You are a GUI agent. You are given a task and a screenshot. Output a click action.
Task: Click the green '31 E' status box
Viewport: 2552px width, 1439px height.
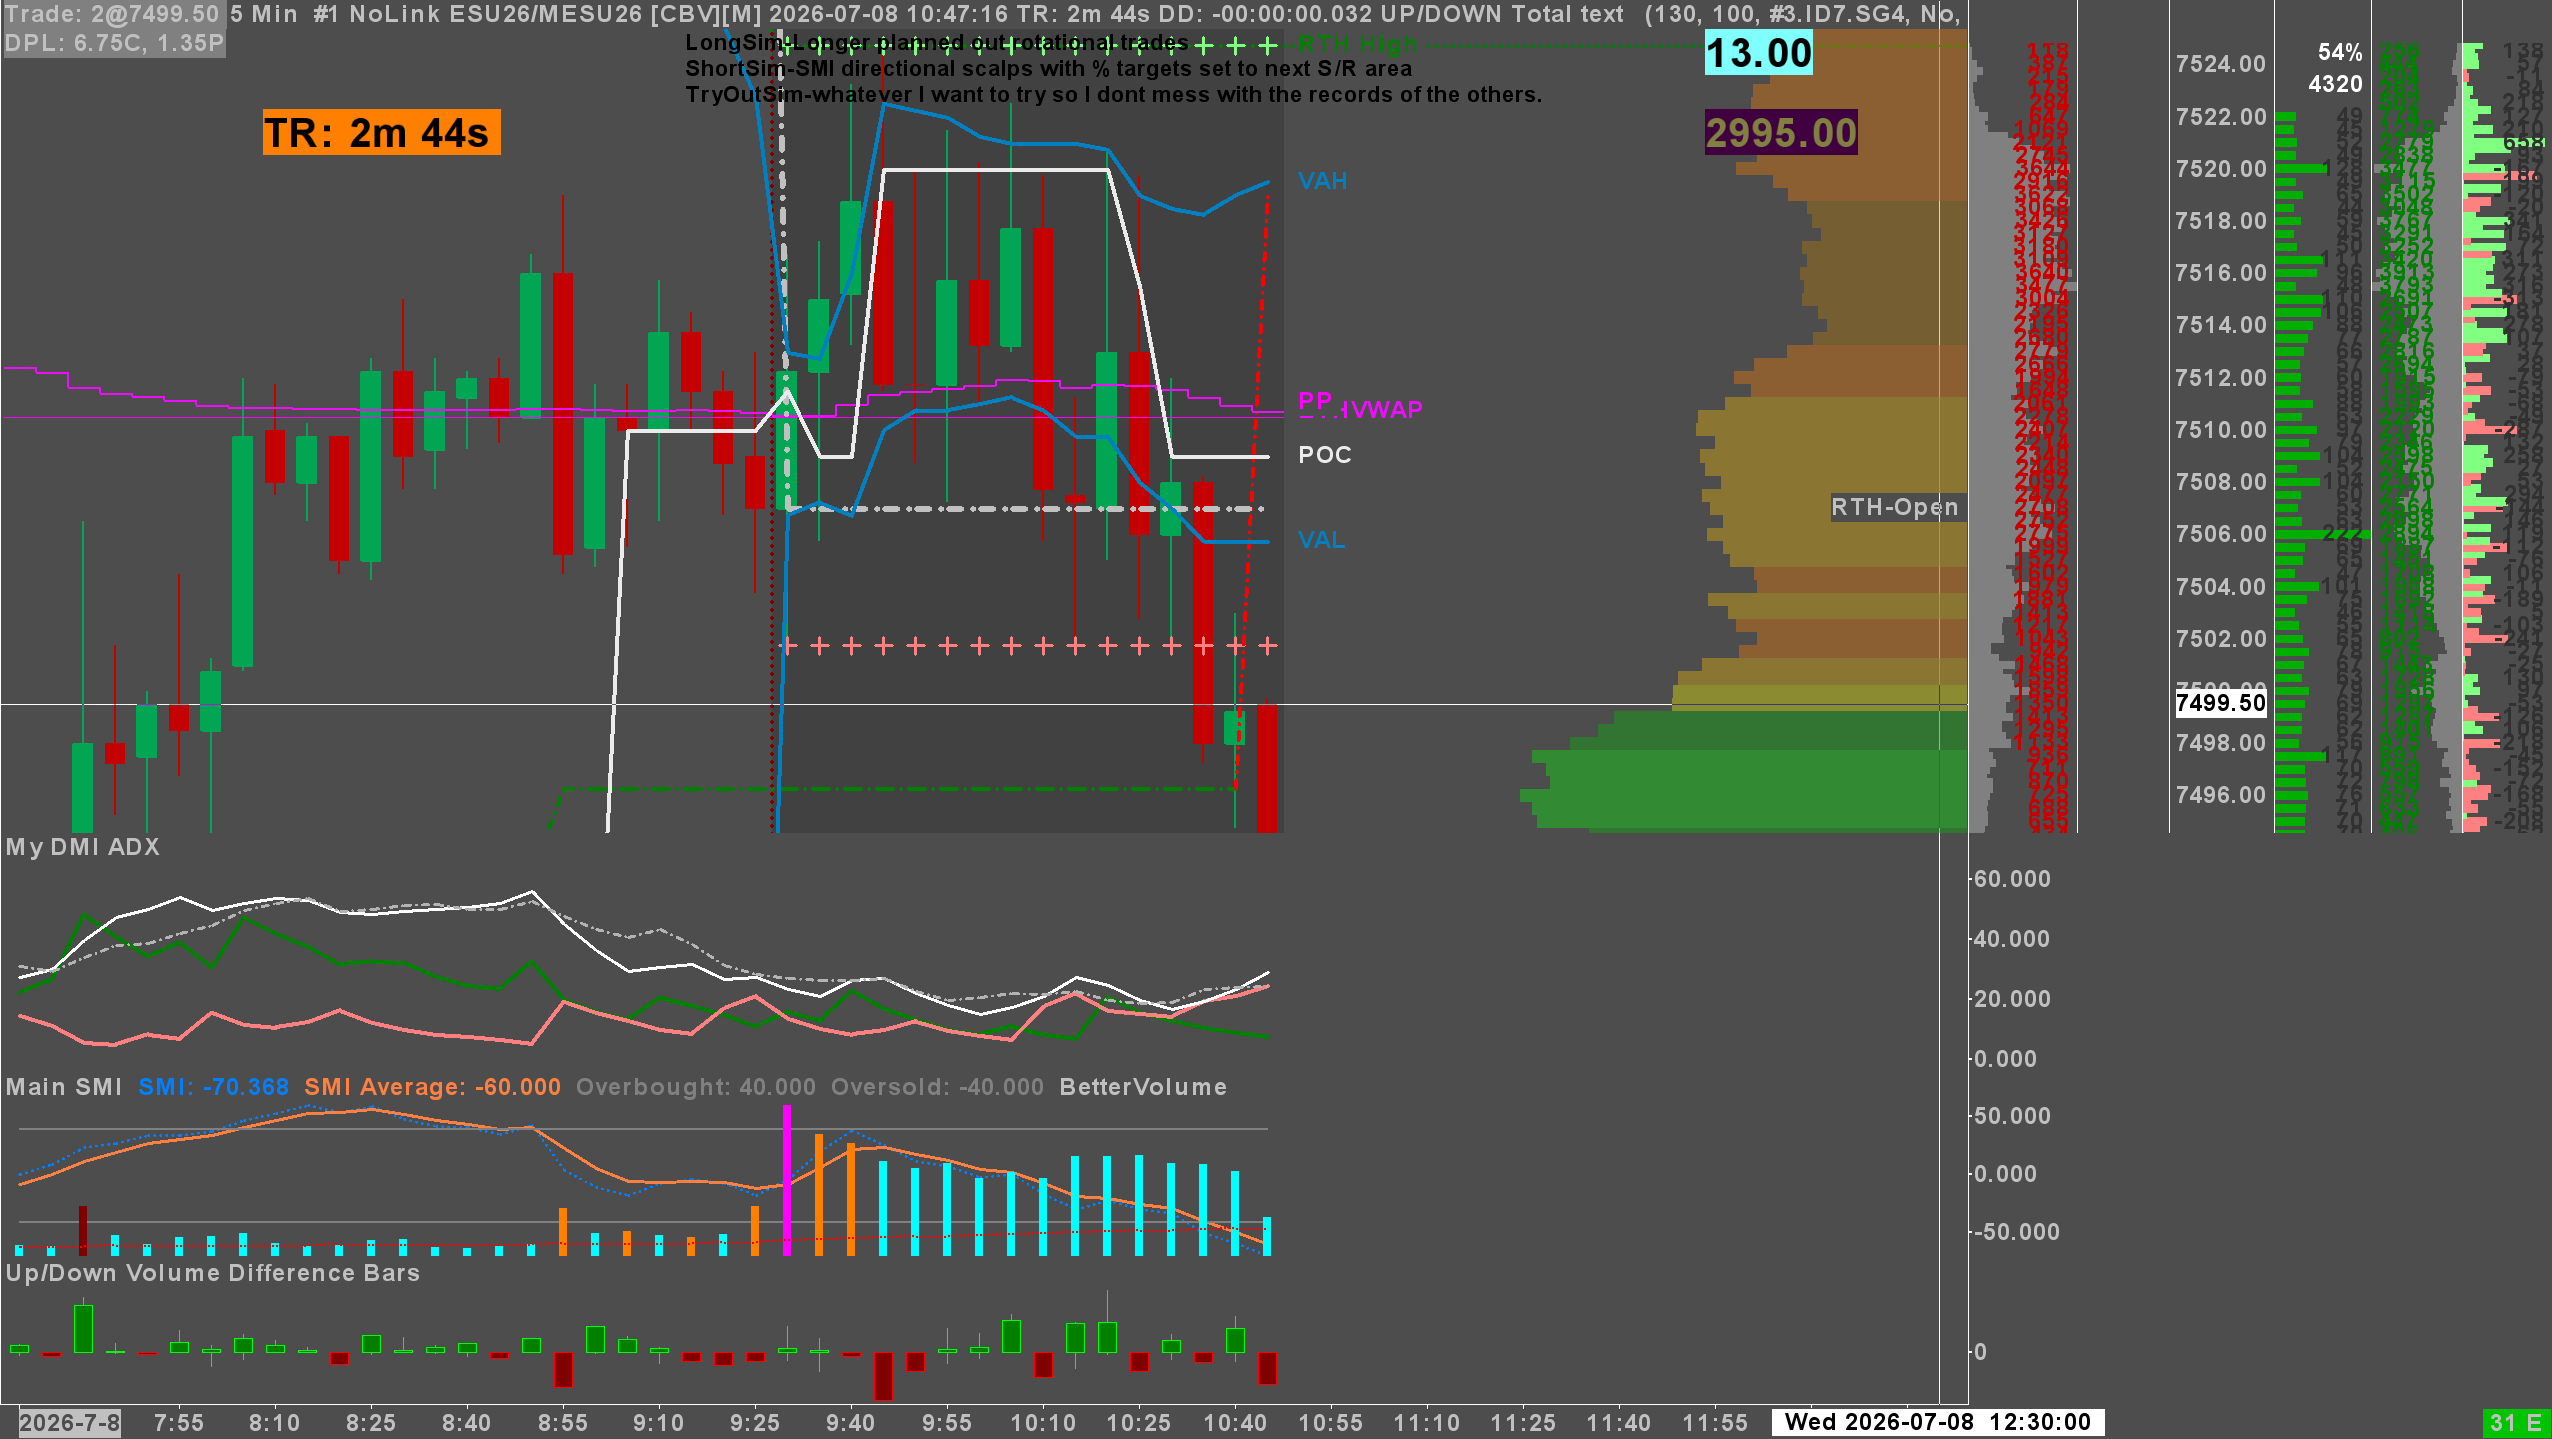(x=2516, y=1422)
